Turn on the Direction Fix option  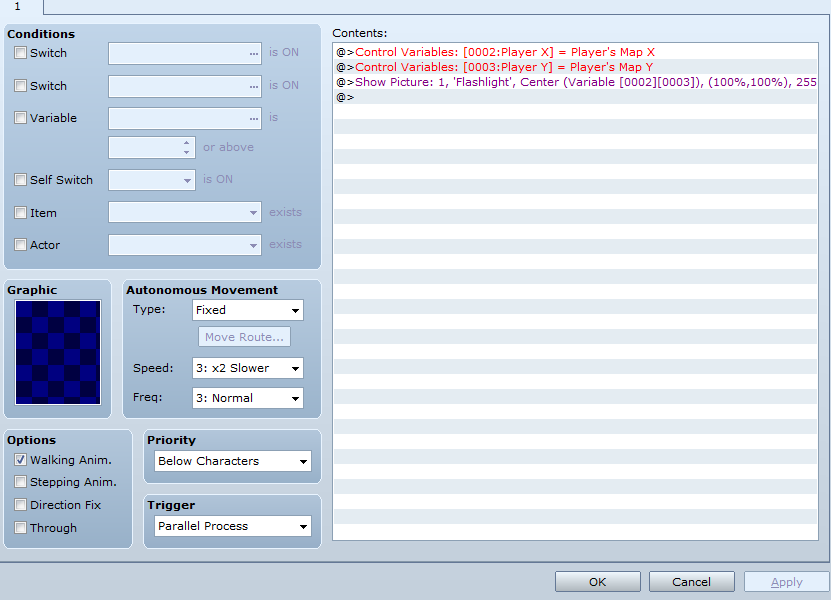(x=21, y=505)
